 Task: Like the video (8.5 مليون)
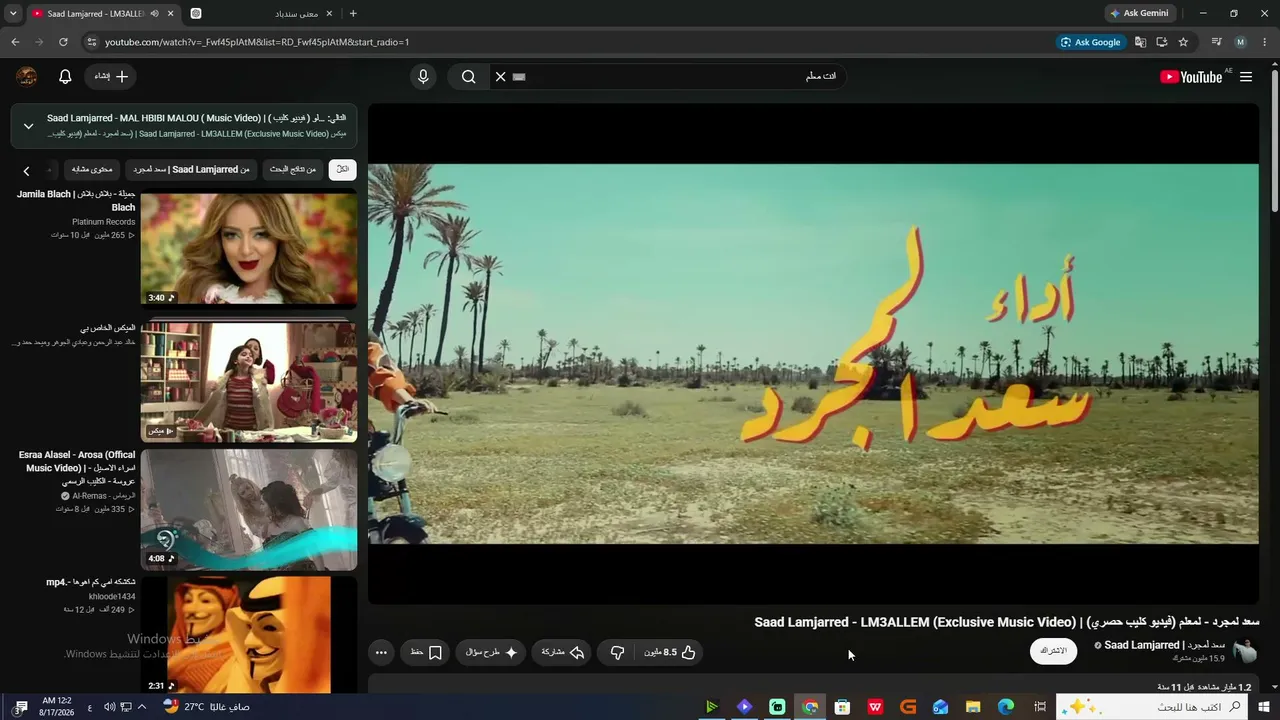pos(670,652)
